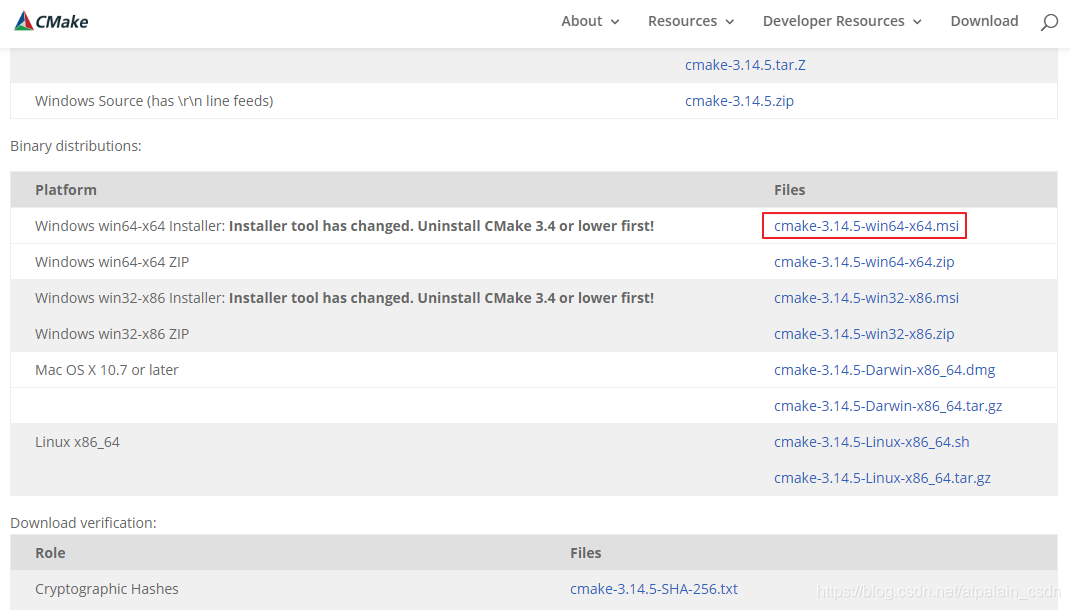This screenshot has width=1070, height=610.
Task: Download cmake-3.14.5-win64-x64.msi installer
Action: point(866,226)
